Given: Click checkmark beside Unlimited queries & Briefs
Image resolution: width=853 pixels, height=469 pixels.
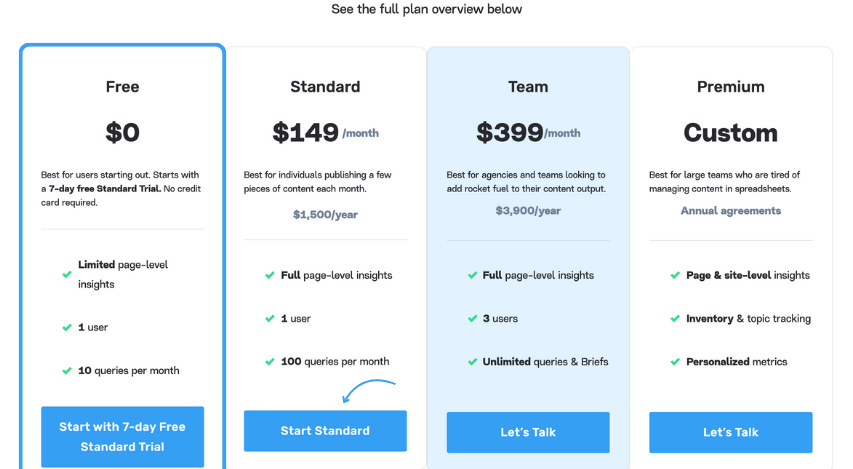Looking at the screenshot, I should pyautogui.click(x=472, y=362).
